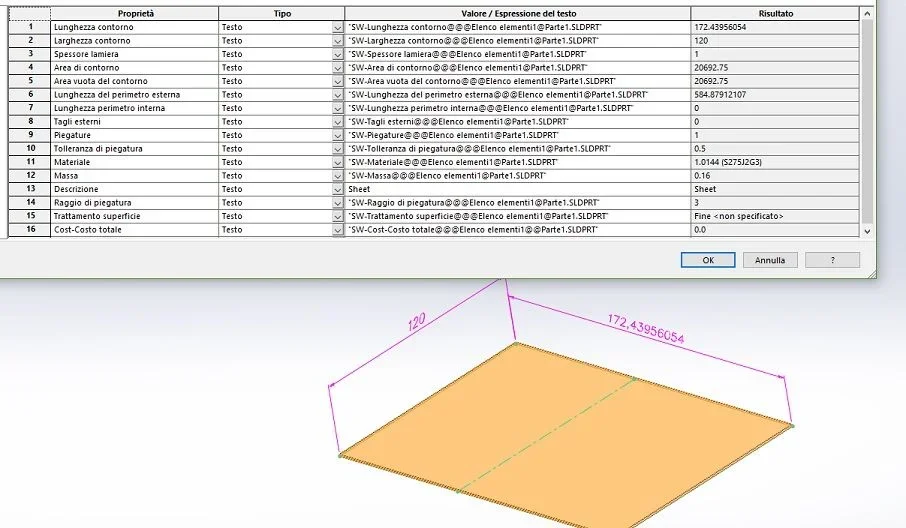The image size is (906, 528).
Task: Open Tipo dropdown for Materiale row
Action: pyautogui.click(x=338, y=162)
